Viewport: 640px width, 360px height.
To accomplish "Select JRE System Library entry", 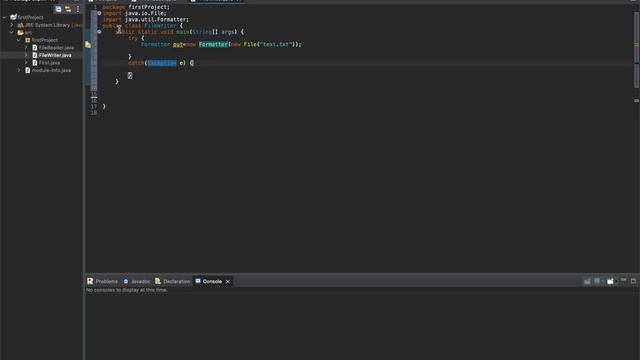I will pyautogui.click(x=47, y=25).
